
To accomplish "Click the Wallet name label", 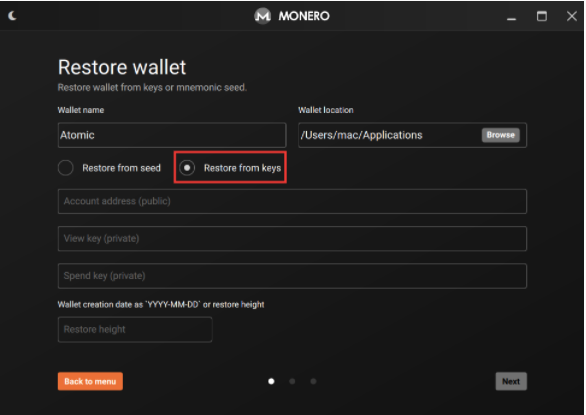I will point(81,110).
